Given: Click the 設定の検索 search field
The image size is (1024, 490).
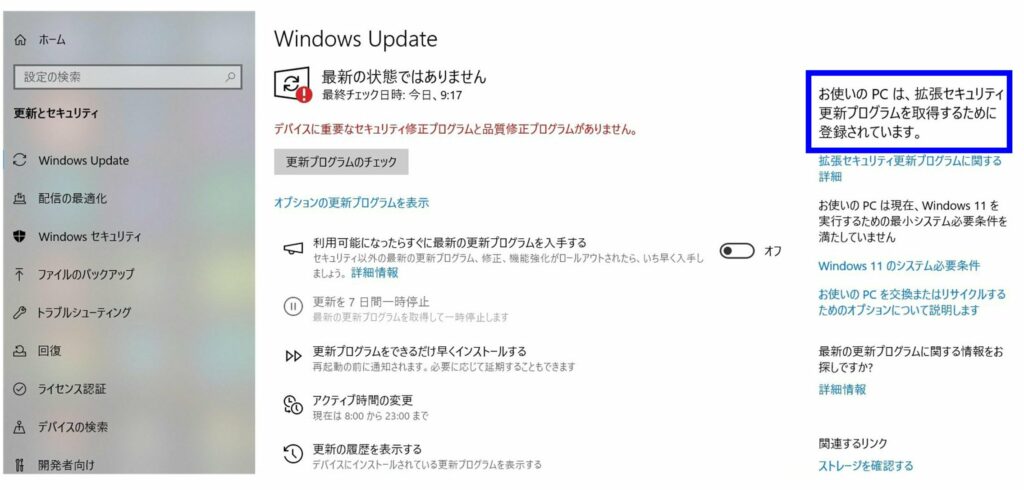Looking at the screenshot, I should [x=127, y=77].
